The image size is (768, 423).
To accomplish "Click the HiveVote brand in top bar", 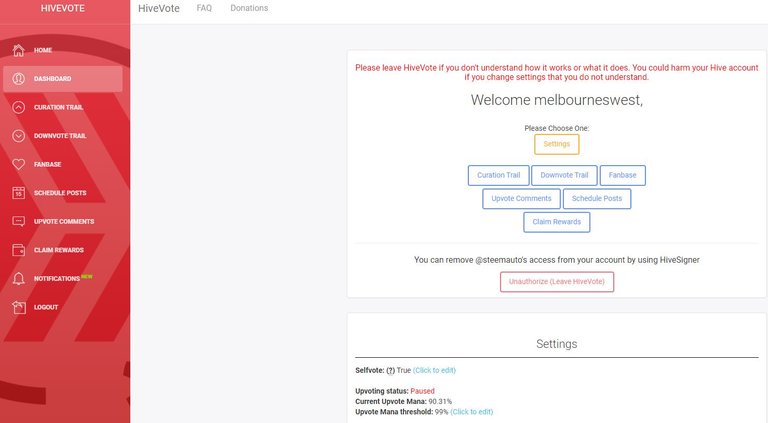I will 159,8.
